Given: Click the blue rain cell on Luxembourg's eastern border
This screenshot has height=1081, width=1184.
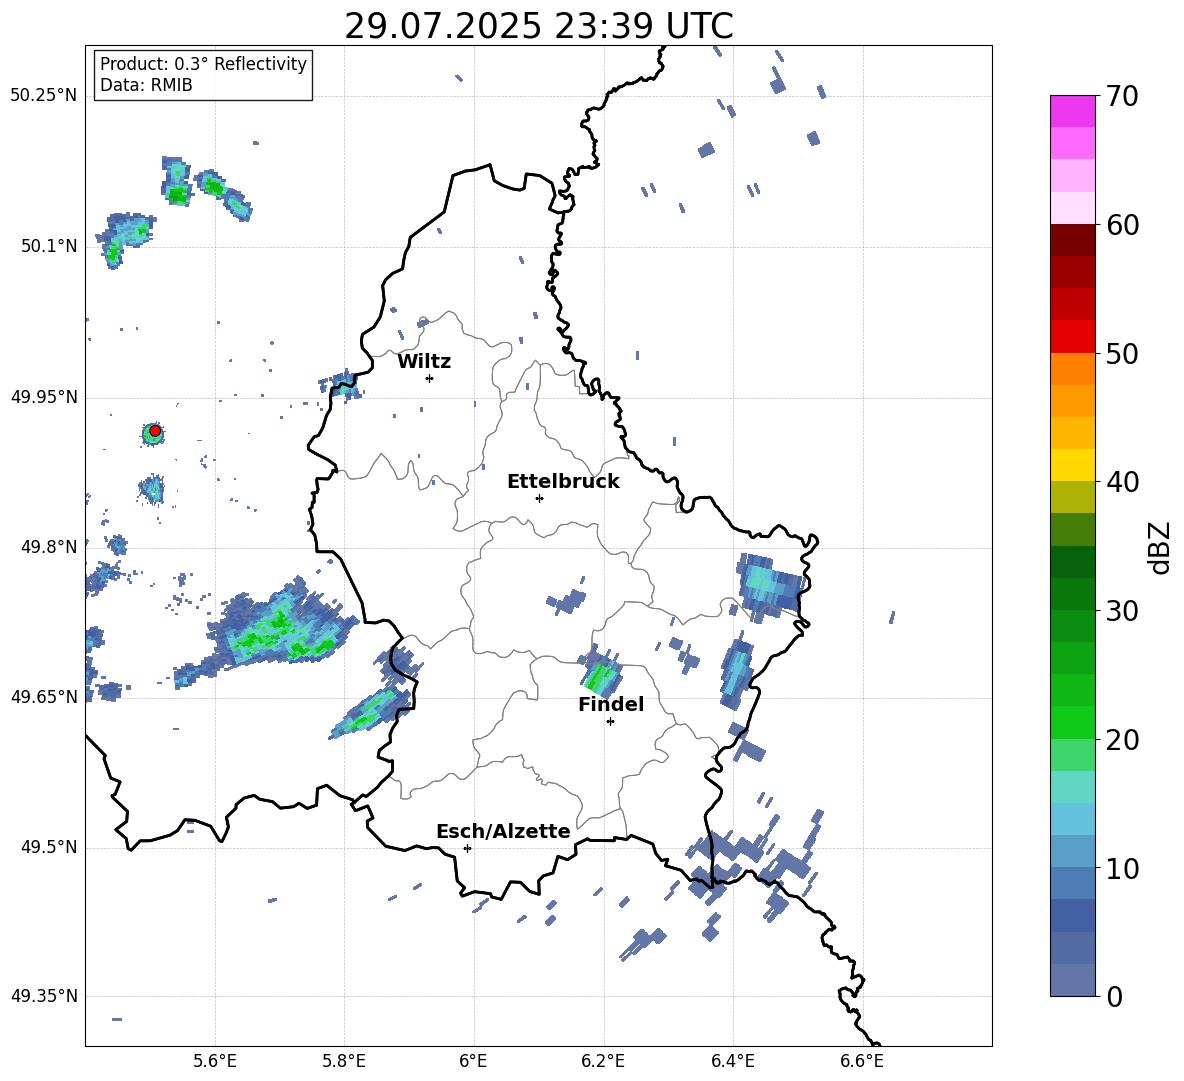Looking at the screenshot, I should [769, 586].
